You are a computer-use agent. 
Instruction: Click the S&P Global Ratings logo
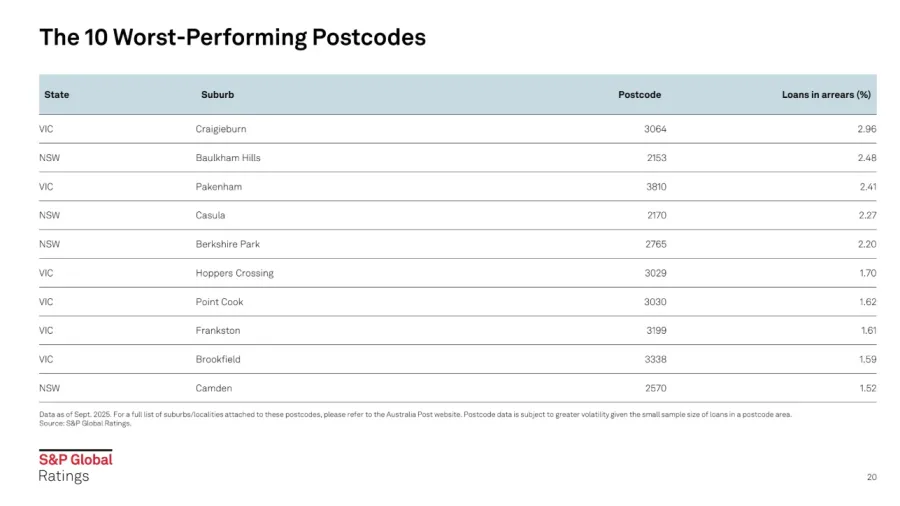point(75,467)
